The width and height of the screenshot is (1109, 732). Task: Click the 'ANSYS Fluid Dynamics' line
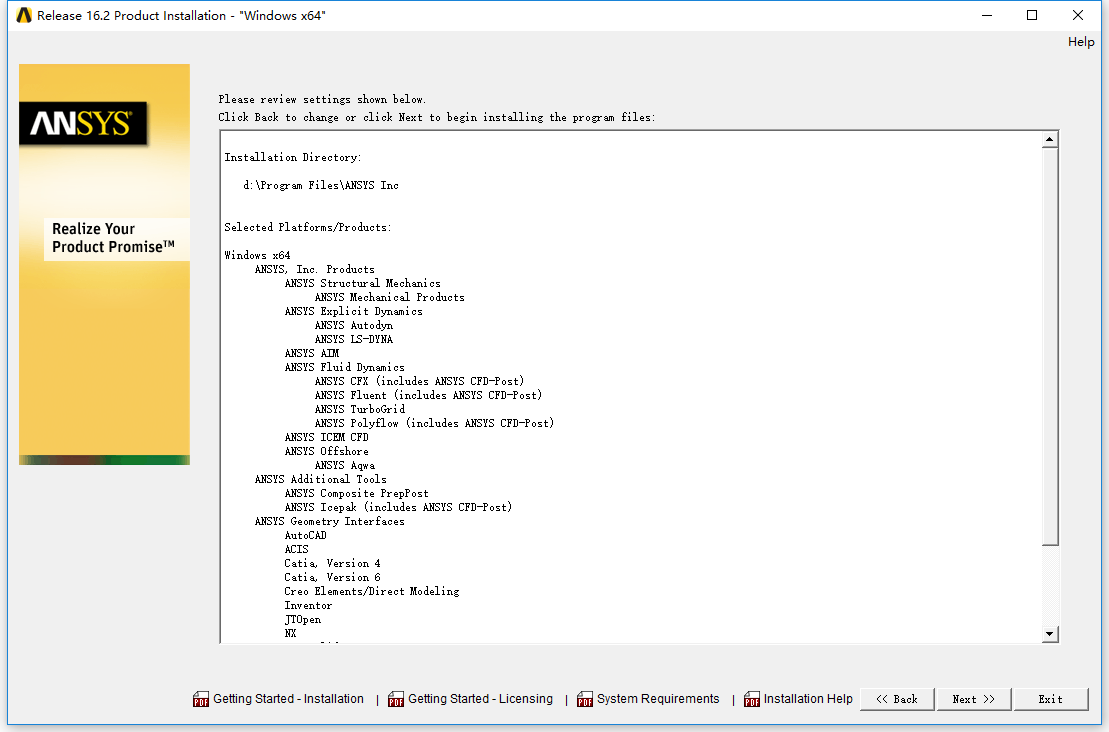[344, 368]
